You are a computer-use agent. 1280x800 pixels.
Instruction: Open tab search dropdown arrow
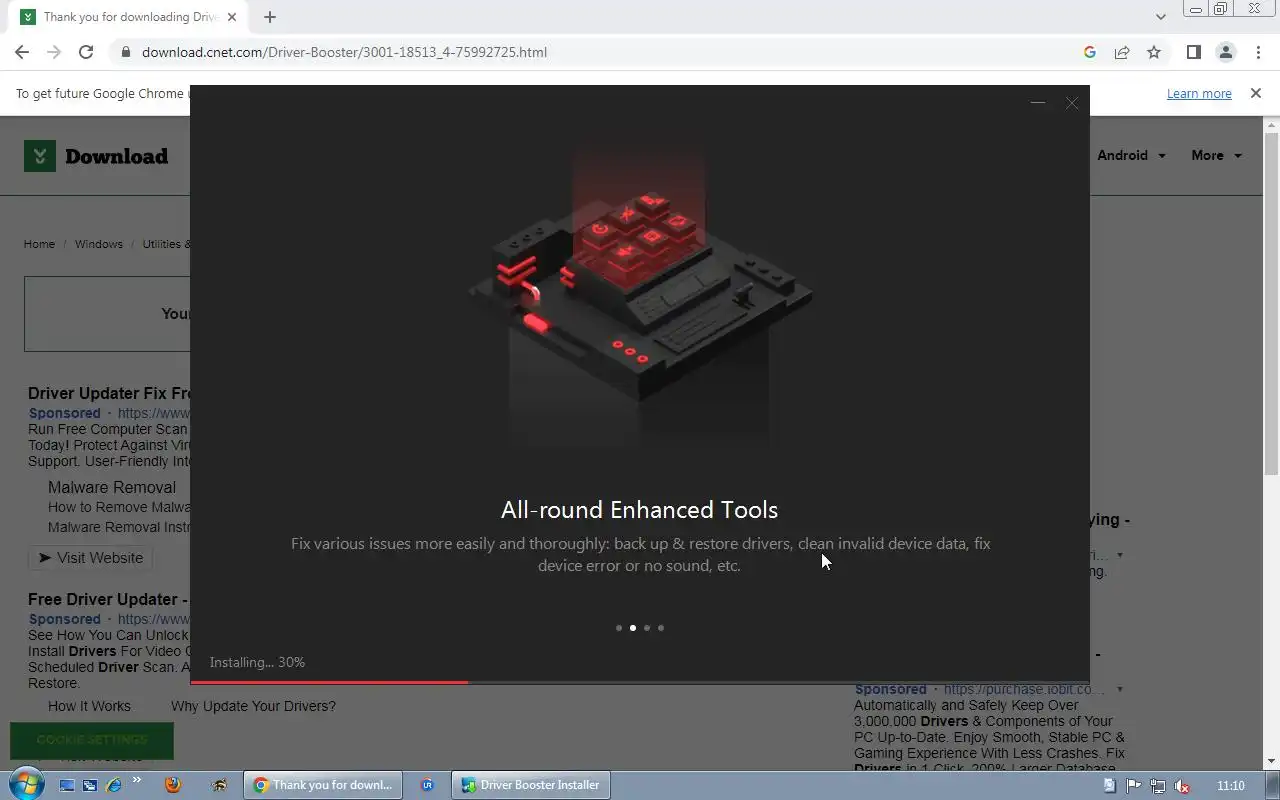coord(1160,17)
